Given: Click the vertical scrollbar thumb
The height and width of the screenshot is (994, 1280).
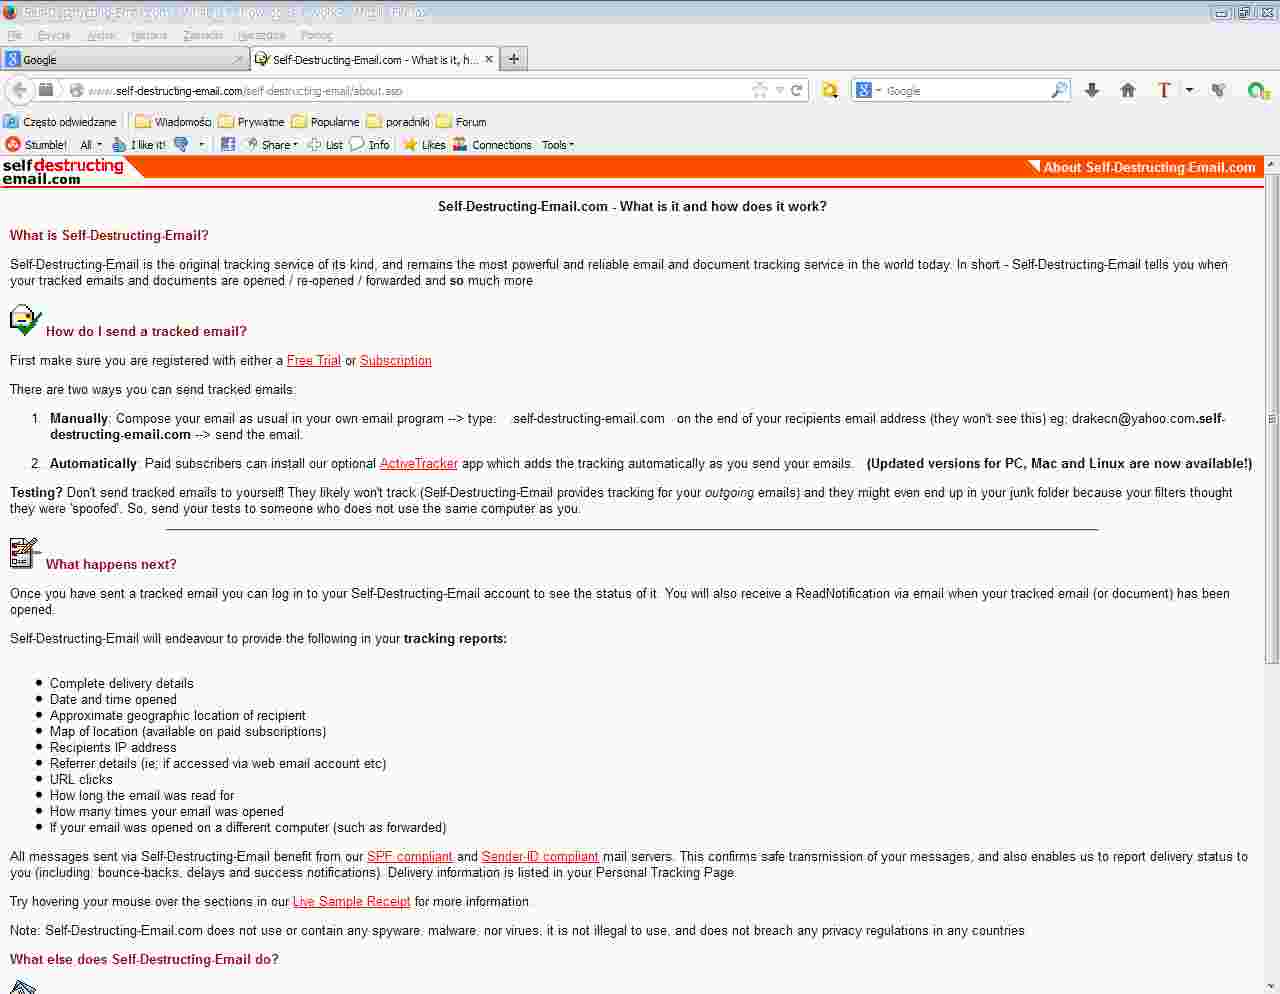Looking at the screenshot, I should click(x=1272, y=418).
